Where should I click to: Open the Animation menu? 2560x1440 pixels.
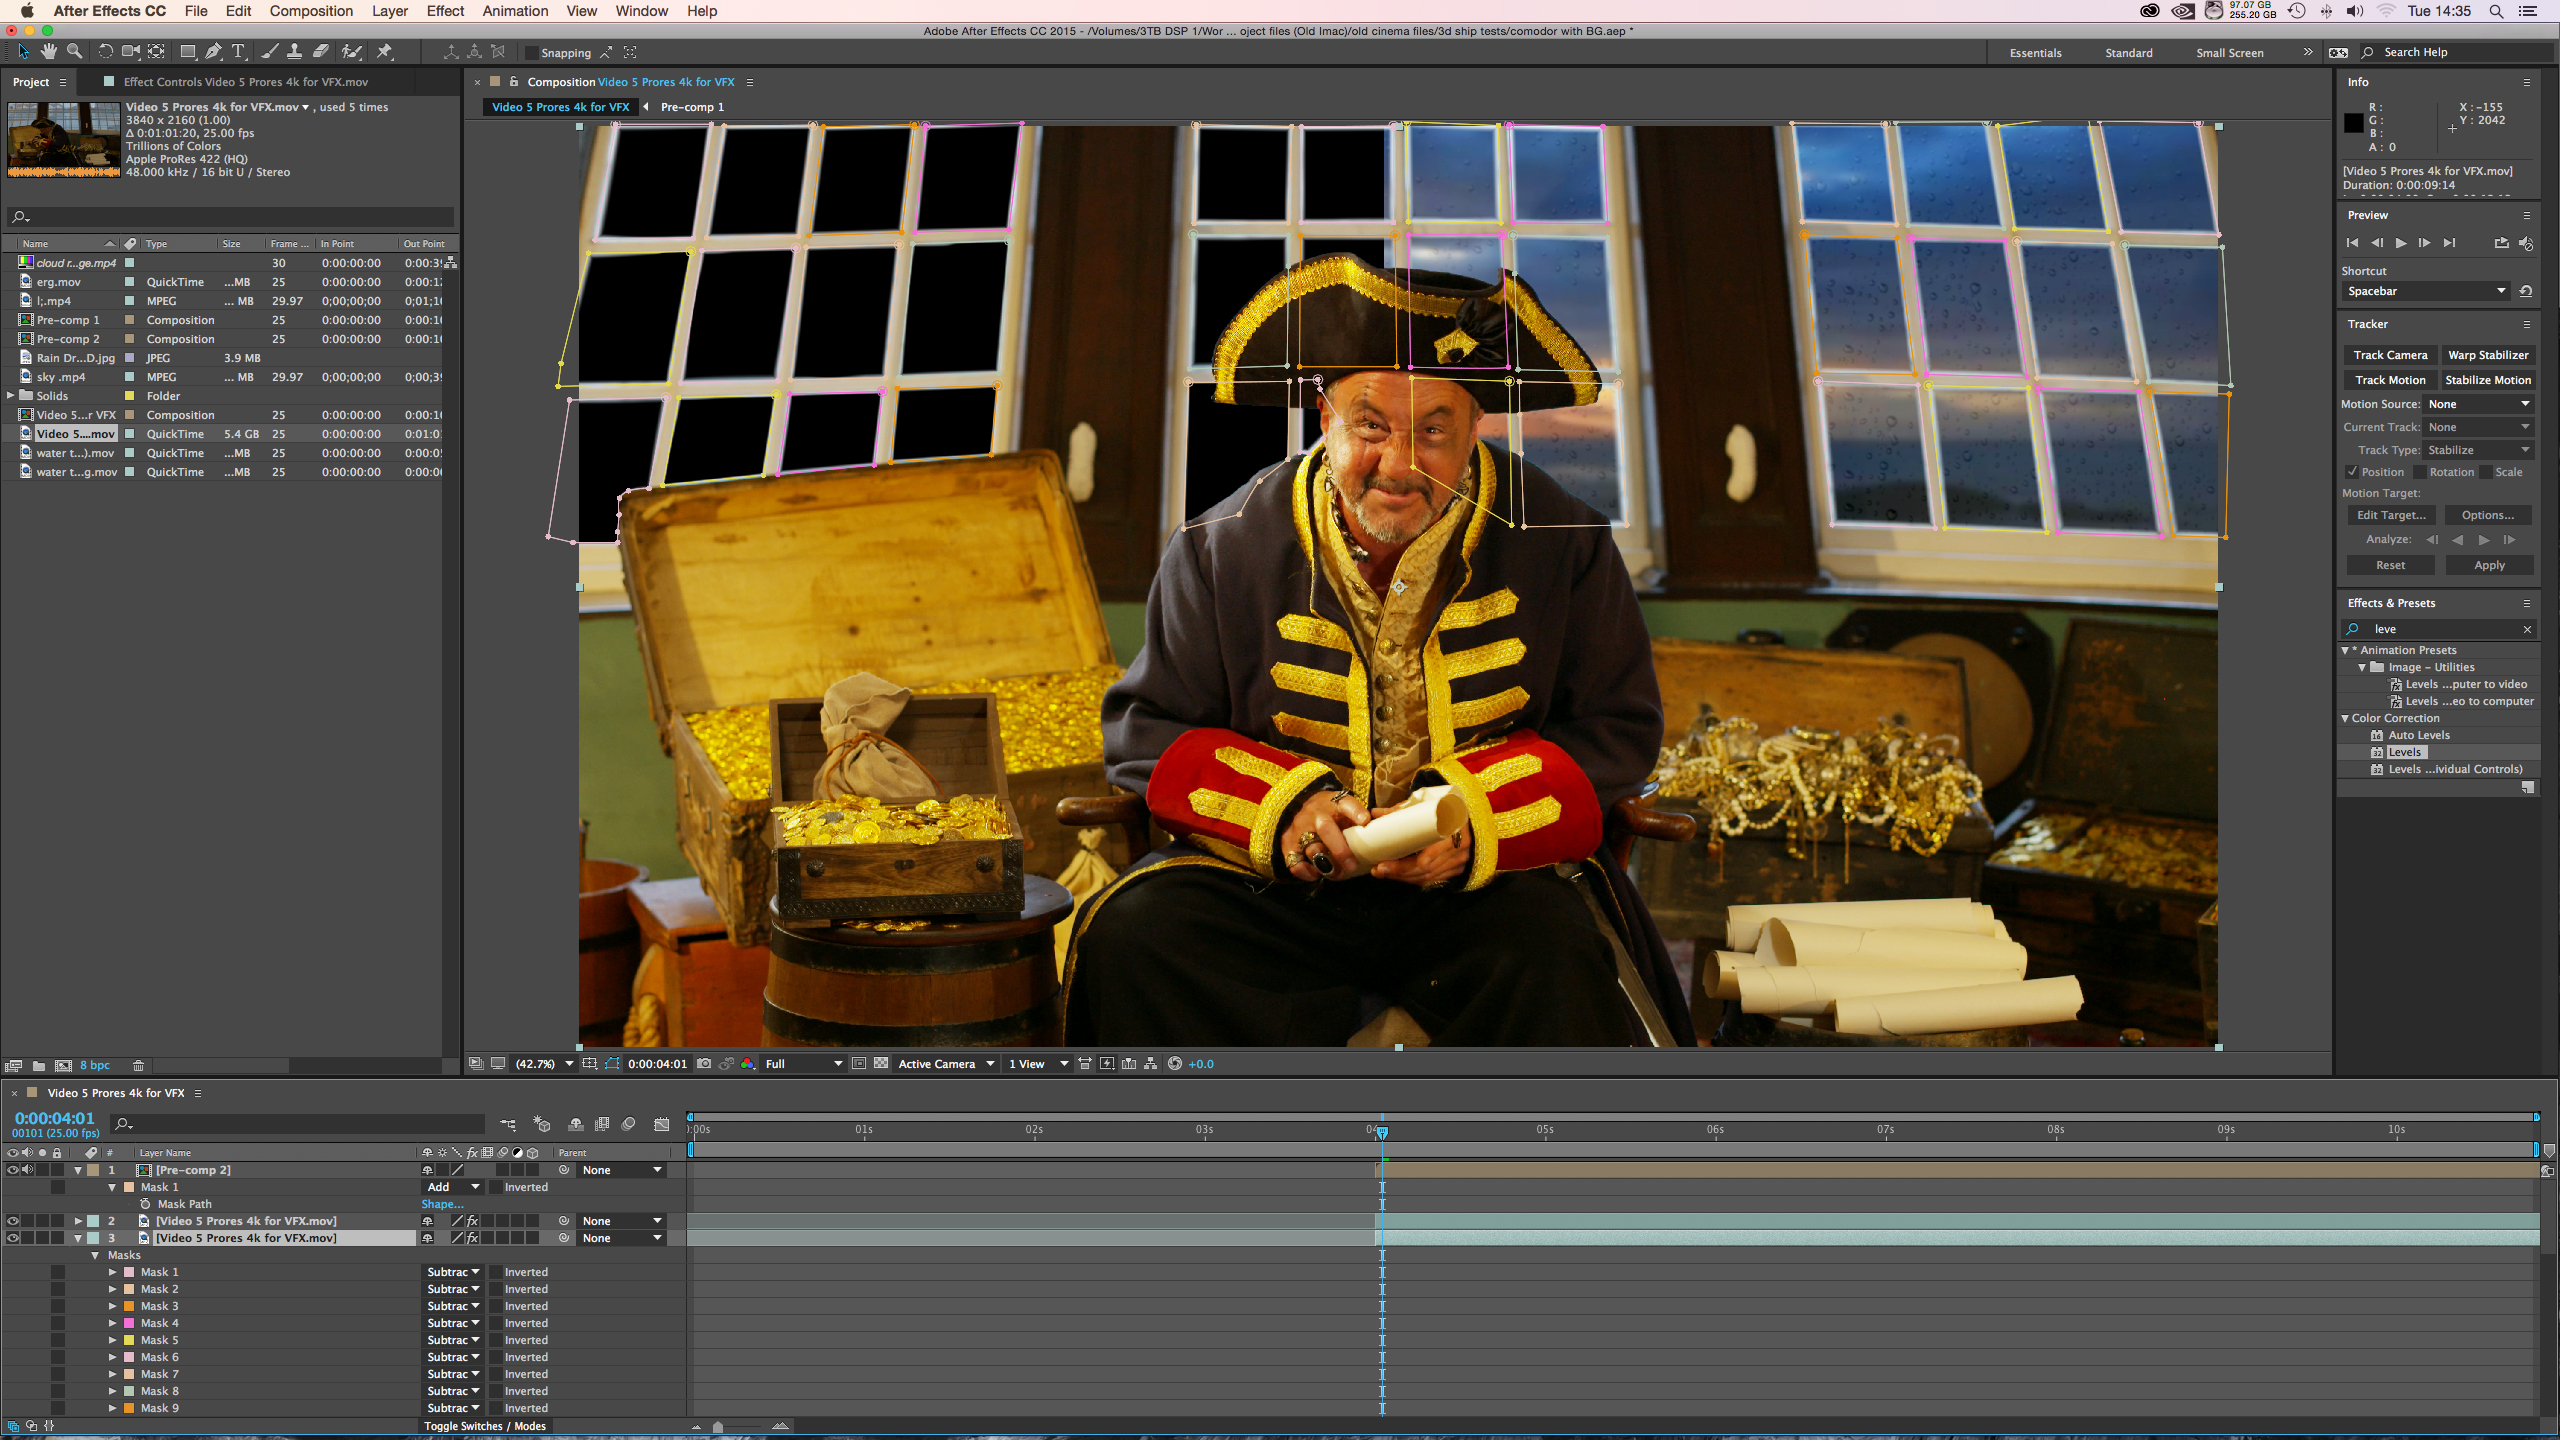515,11
